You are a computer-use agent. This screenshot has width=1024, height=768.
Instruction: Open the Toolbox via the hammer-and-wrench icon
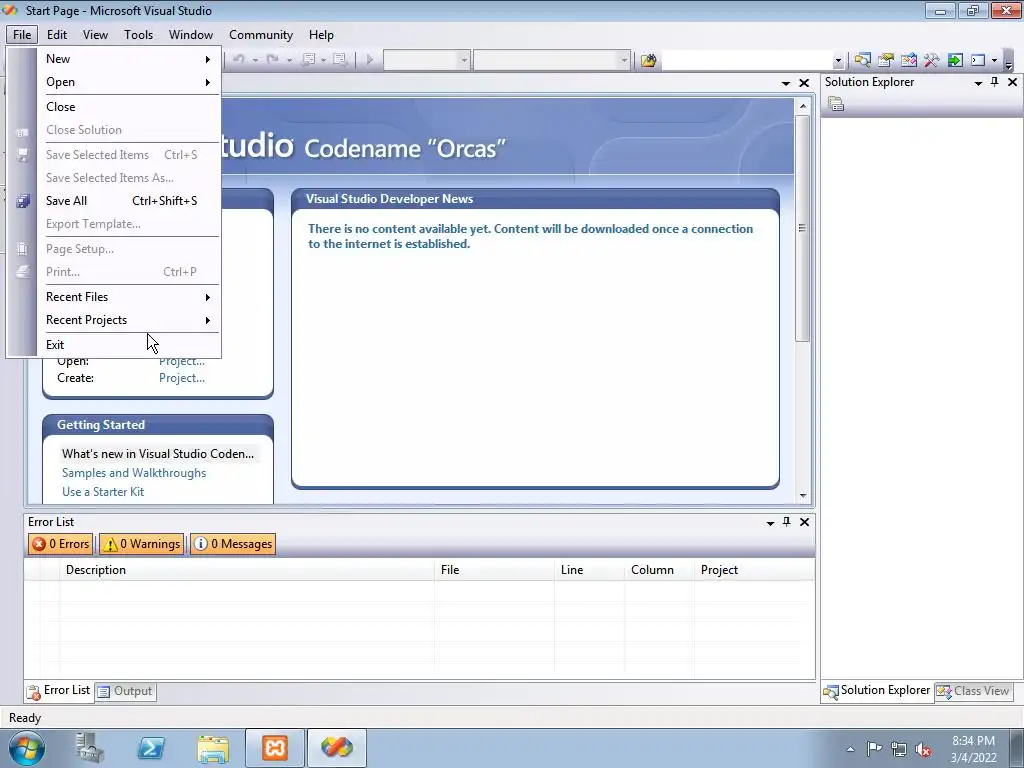tap(931, 60)
